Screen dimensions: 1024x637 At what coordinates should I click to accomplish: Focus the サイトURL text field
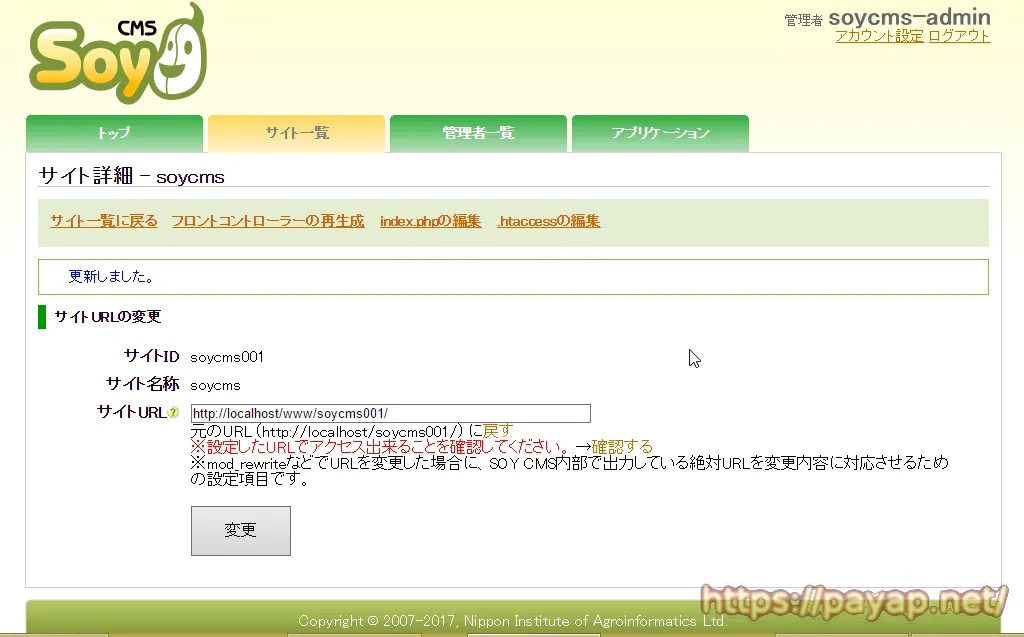(390, 414)
